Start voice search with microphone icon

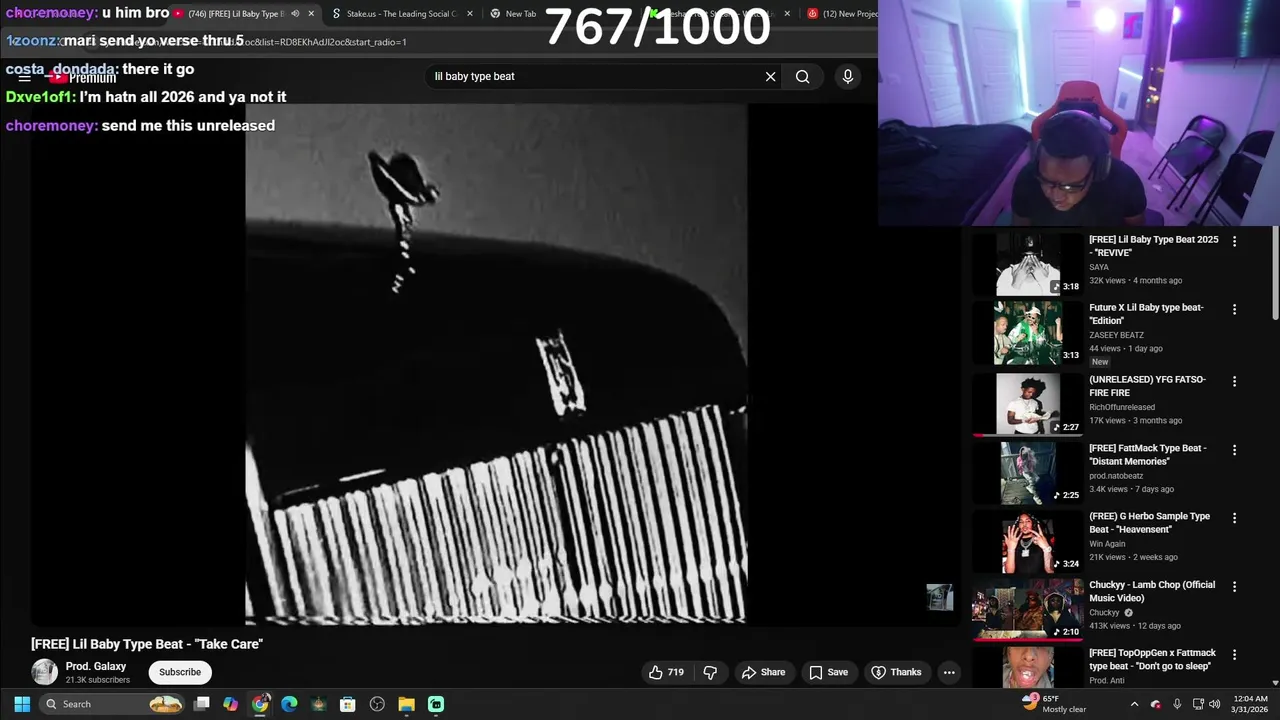click(847, 76)
